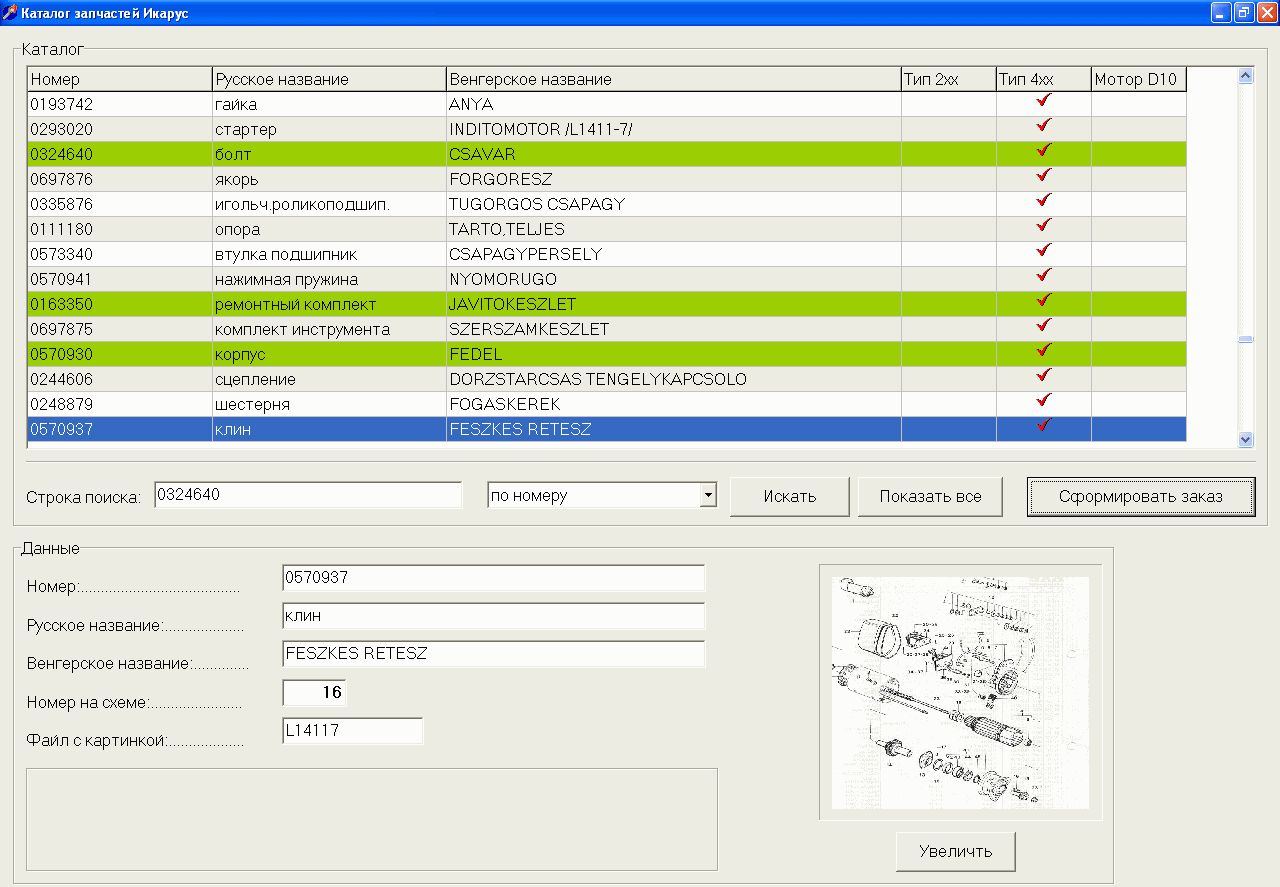The image size is (1280, 887).
Task: Click the Файл с картинкой field L14117
Action: coord(353,731)
